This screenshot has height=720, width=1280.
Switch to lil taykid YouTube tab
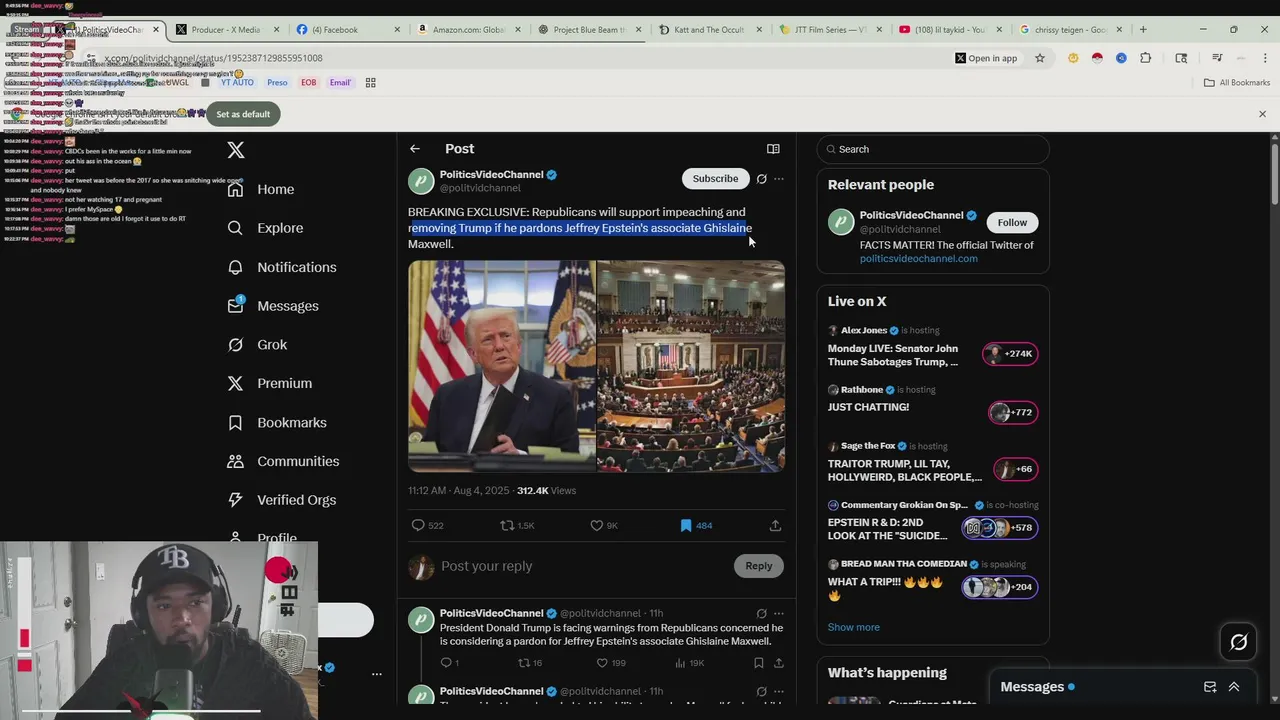tap(949, 30)
